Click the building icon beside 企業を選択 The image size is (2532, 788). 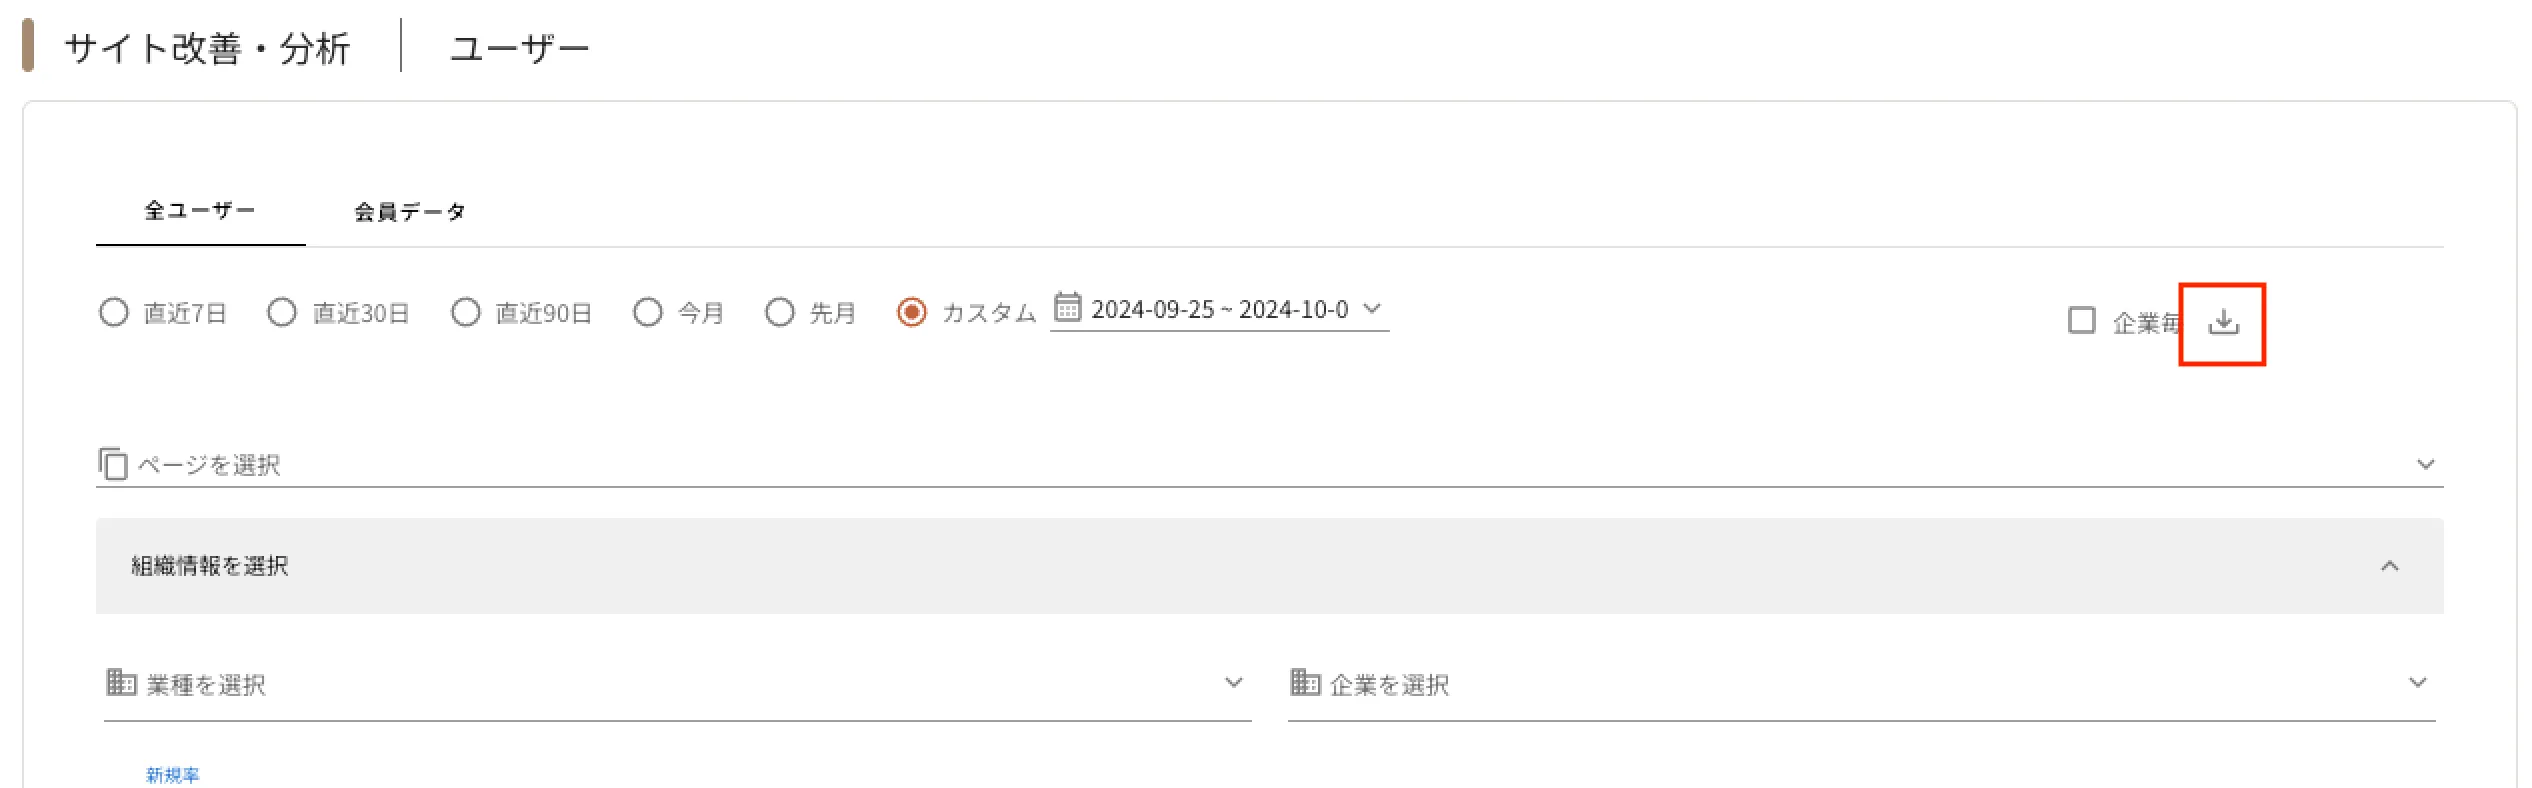[x=1305, y=683]
